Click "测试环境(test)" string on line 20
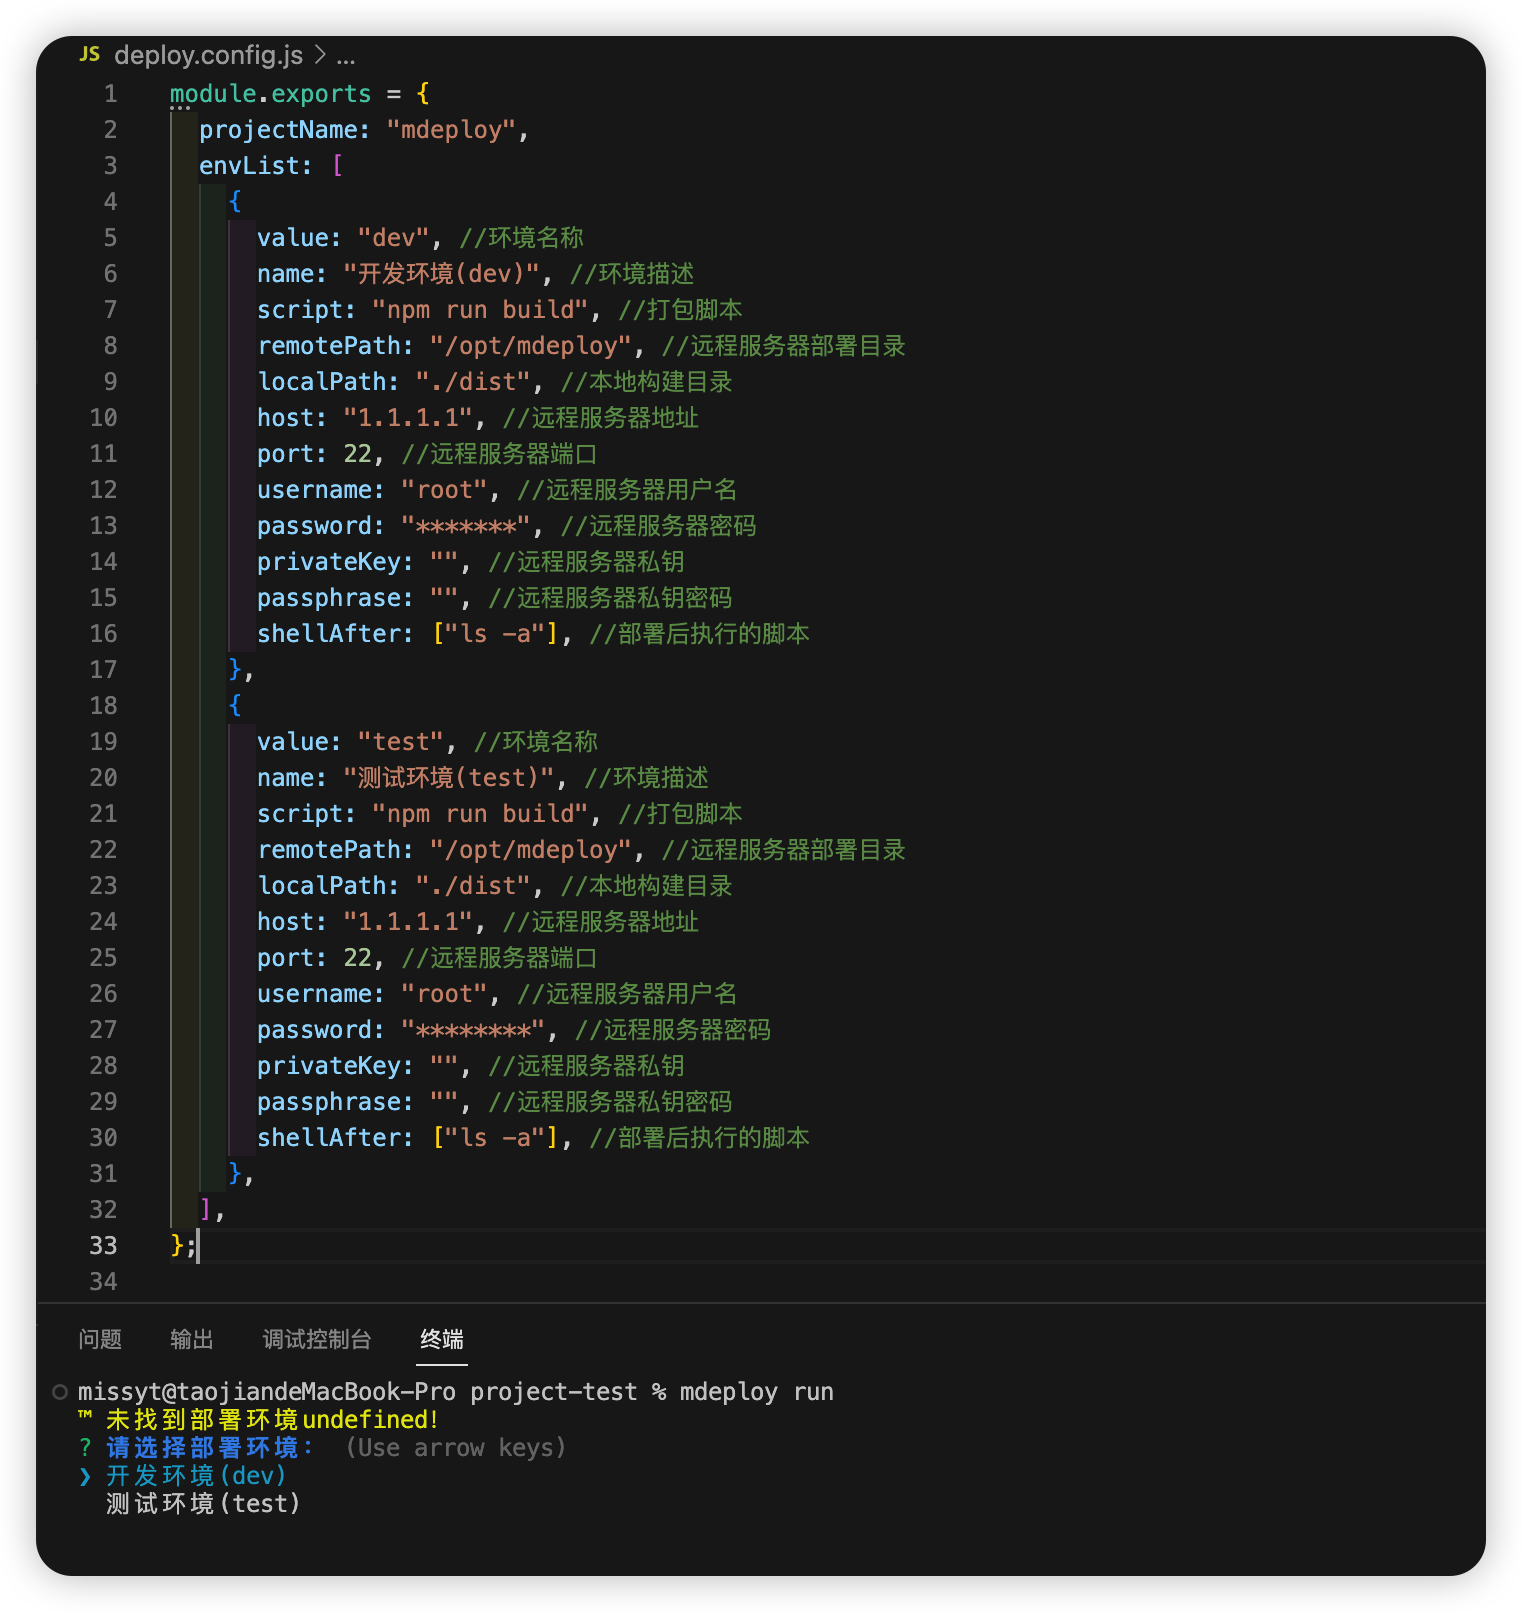Image resolution: width=1522 pixels, height=1612 pixels. point(449,778)
